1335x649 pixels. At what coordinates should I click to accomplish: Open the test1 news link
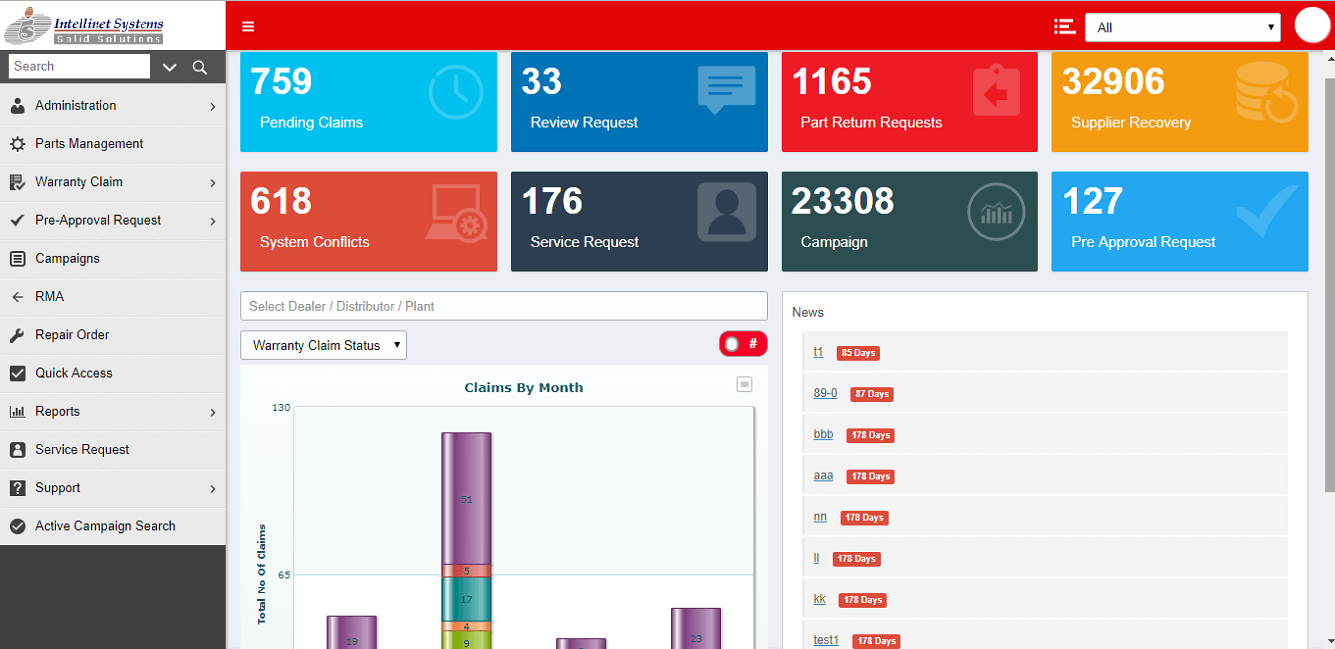pos(826,640)
